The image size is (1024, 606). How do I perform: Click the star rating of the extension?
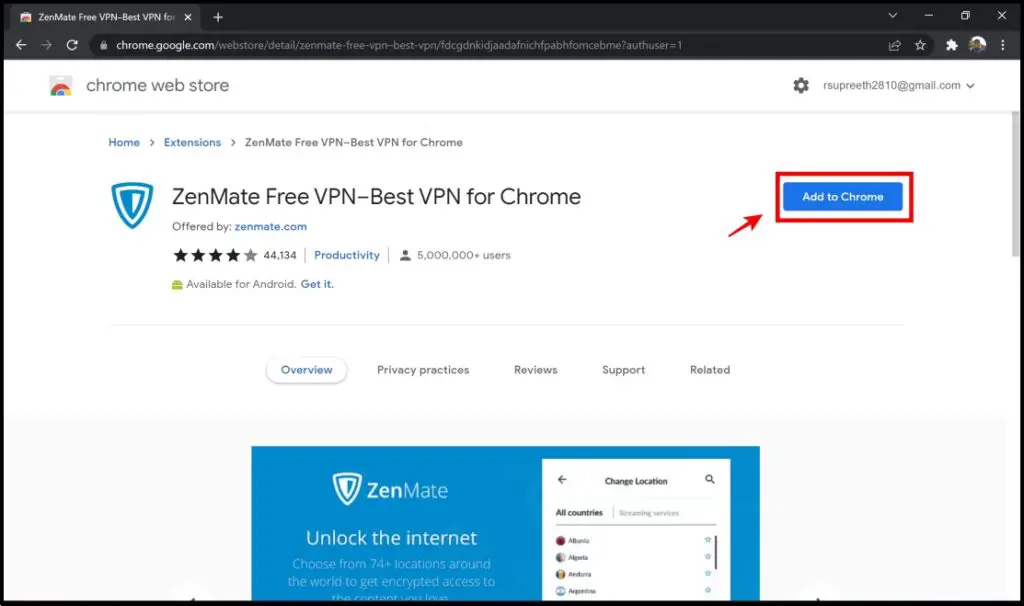(215, 255)
